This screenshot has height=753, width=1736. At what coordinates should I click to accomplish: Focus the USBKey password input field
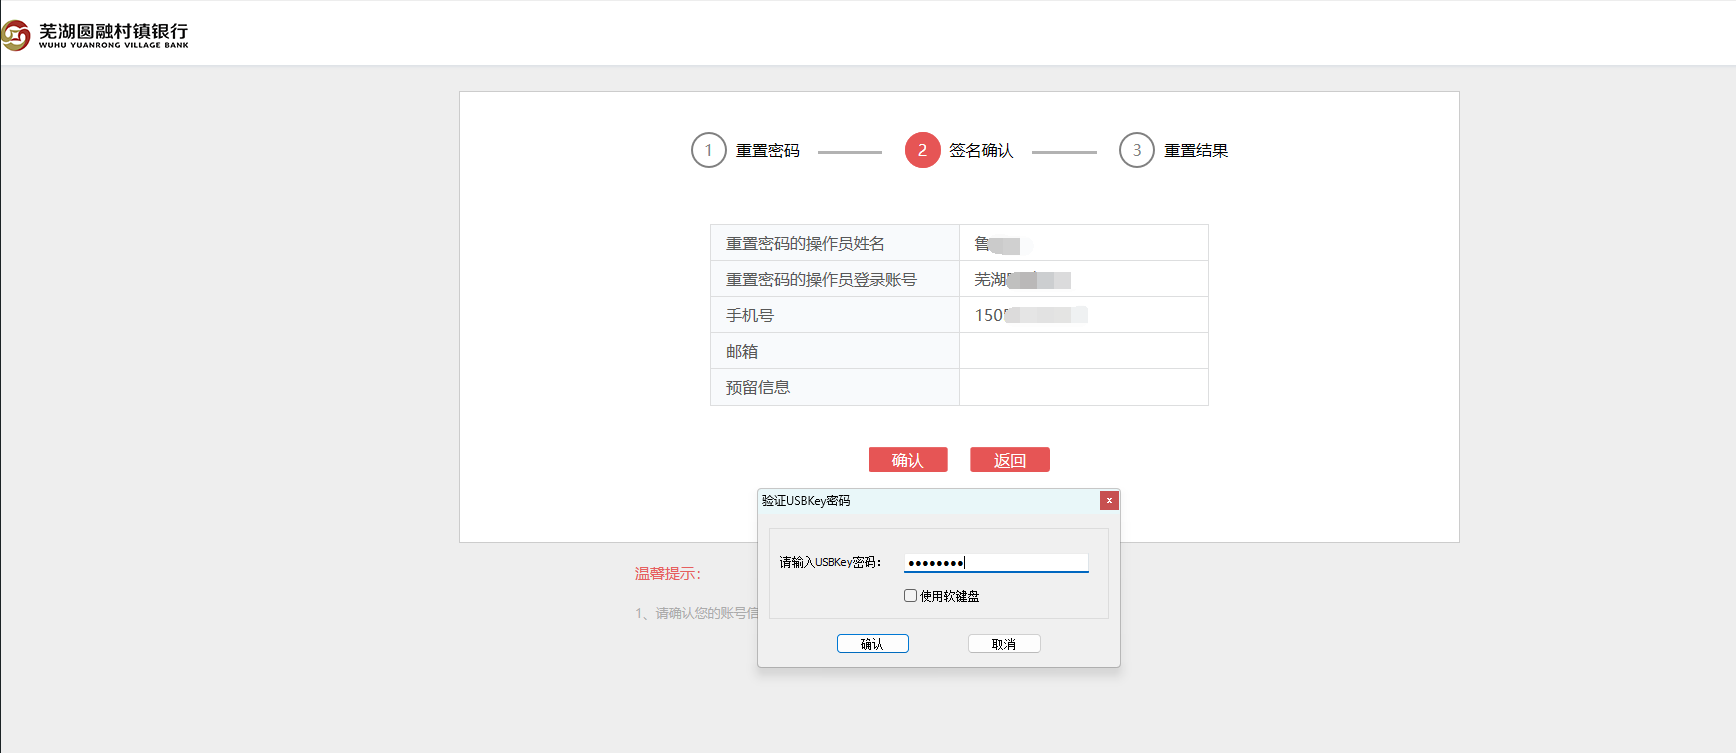point(996,563)
